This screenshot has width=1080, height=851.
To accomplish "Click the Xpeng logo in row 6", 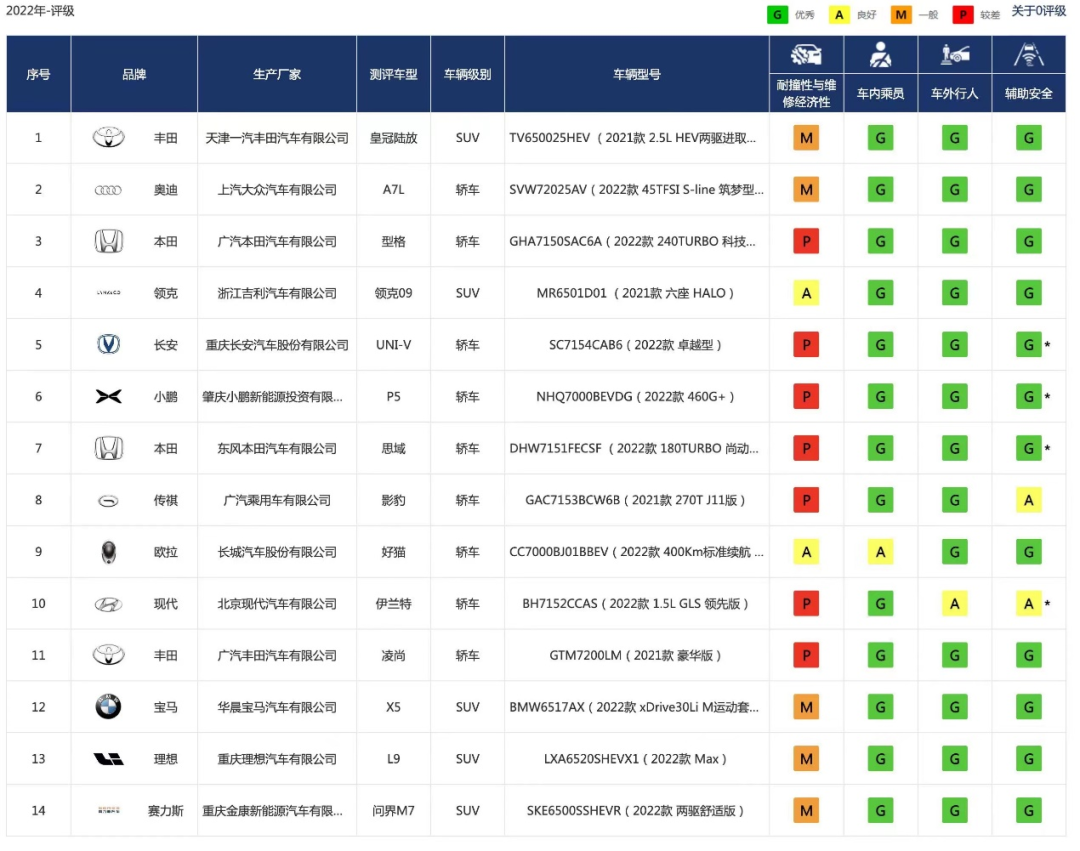I will tap(108, 397).
